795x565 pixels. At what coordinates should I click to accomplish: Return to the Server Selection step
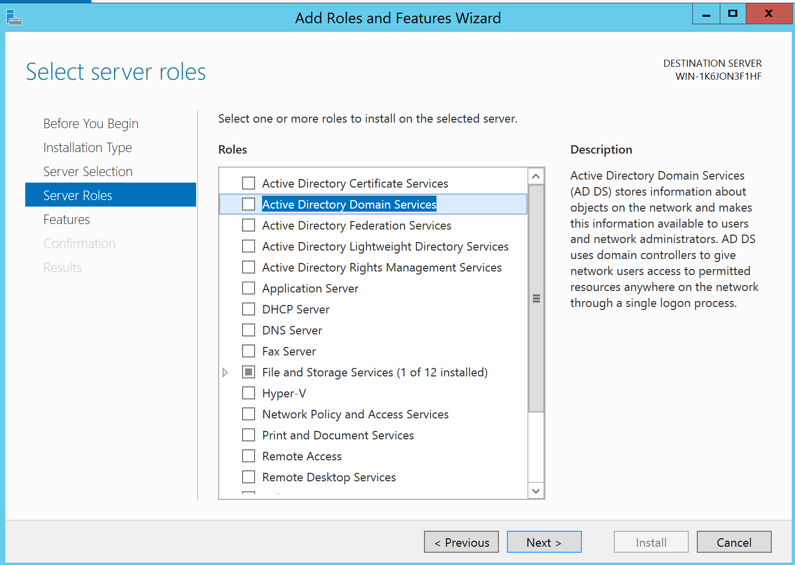tap(87, 171)
